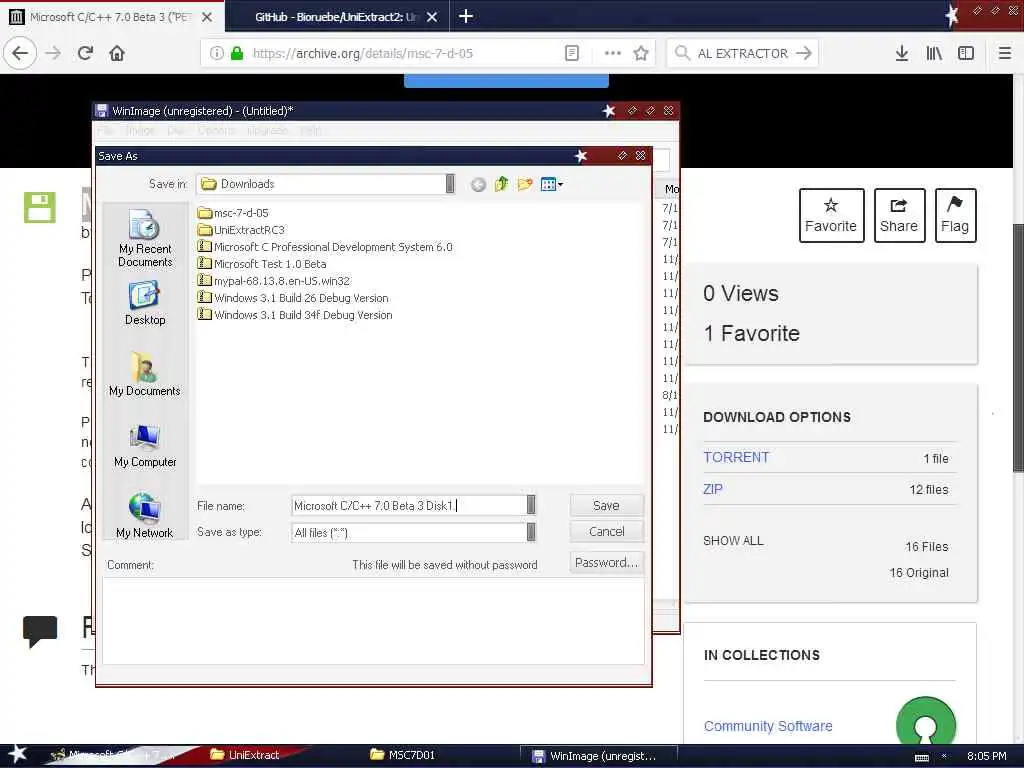1024x768 pixels.
Task: Click the Password... button
Action: coord(606,562)
